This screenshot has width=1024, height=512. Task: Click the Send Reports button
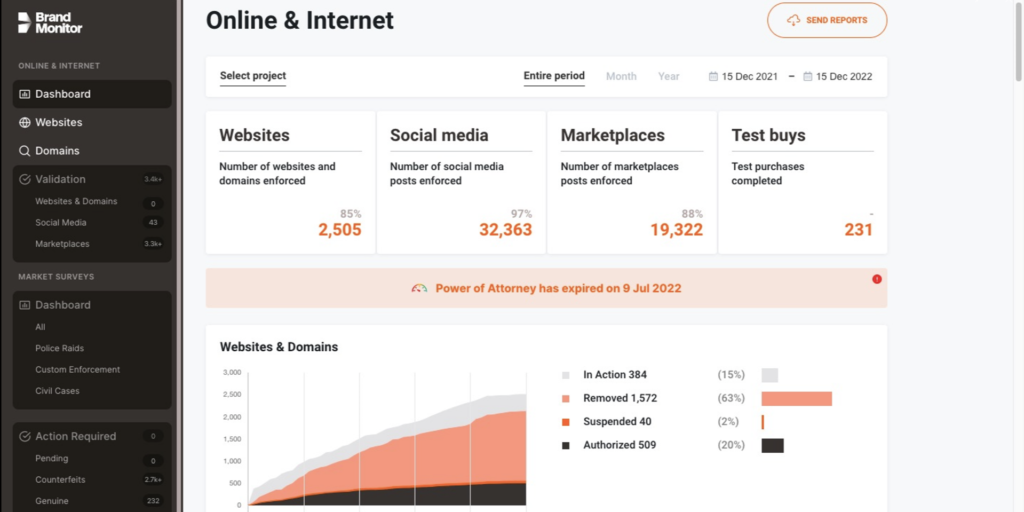point(827,20)
